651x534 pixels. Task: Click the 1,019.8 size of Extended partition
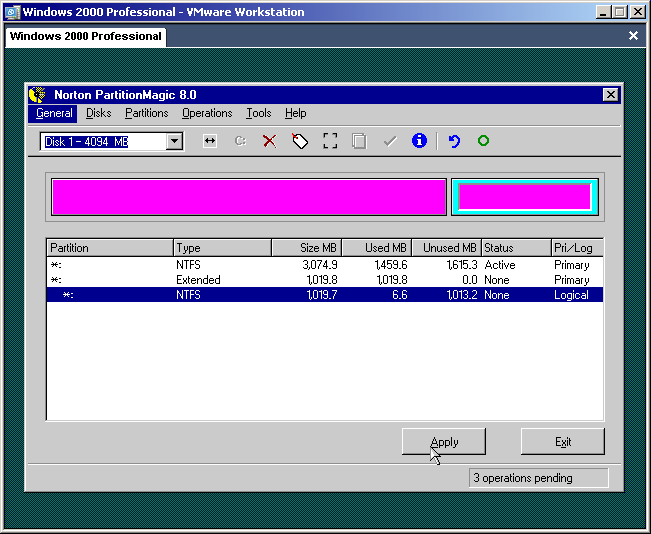pos(322,280)
